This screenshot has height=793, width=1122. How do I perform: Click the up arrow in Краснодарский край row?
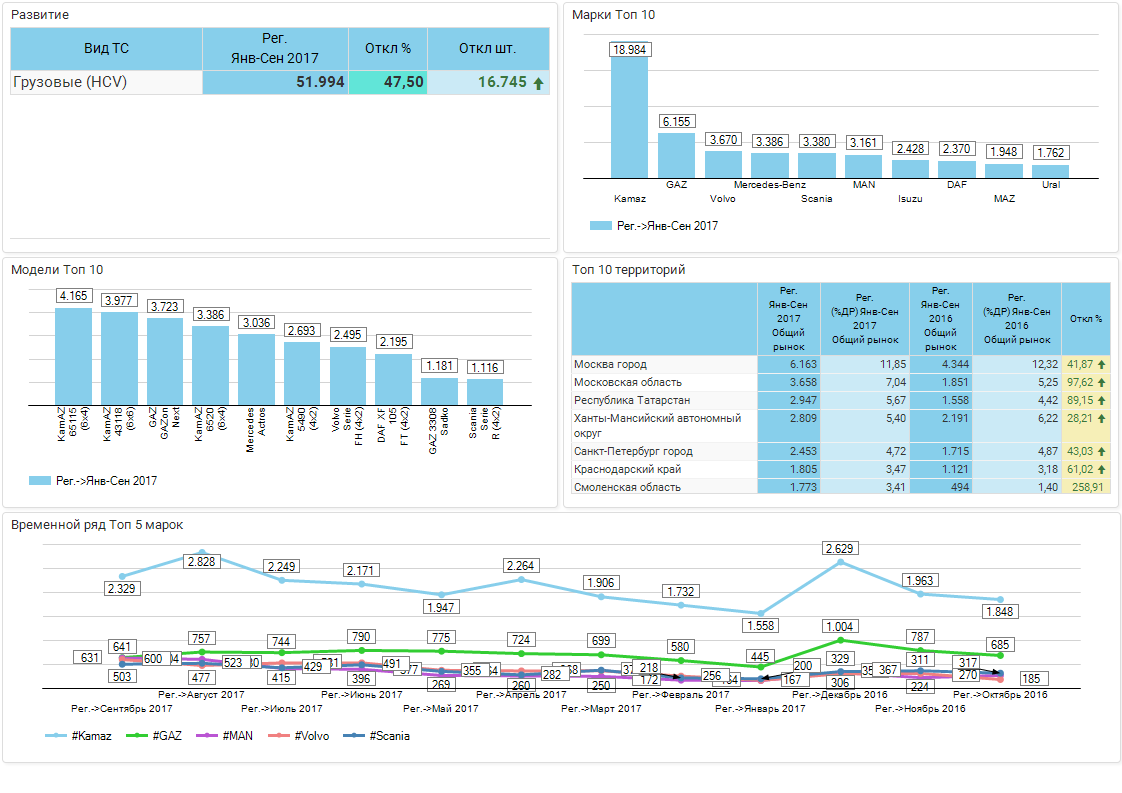[x=1101, y=469]
